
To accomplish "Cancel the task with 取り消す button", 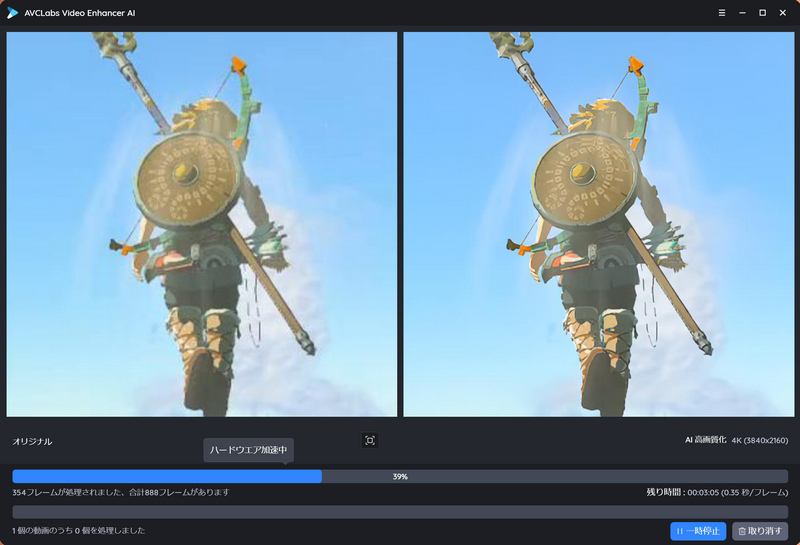I will [760, 531].
